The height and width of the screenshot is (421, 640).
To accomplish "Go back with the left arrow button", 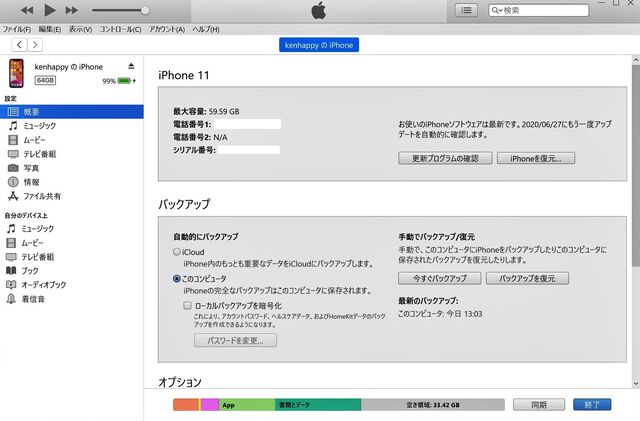I will pos(19,45).
